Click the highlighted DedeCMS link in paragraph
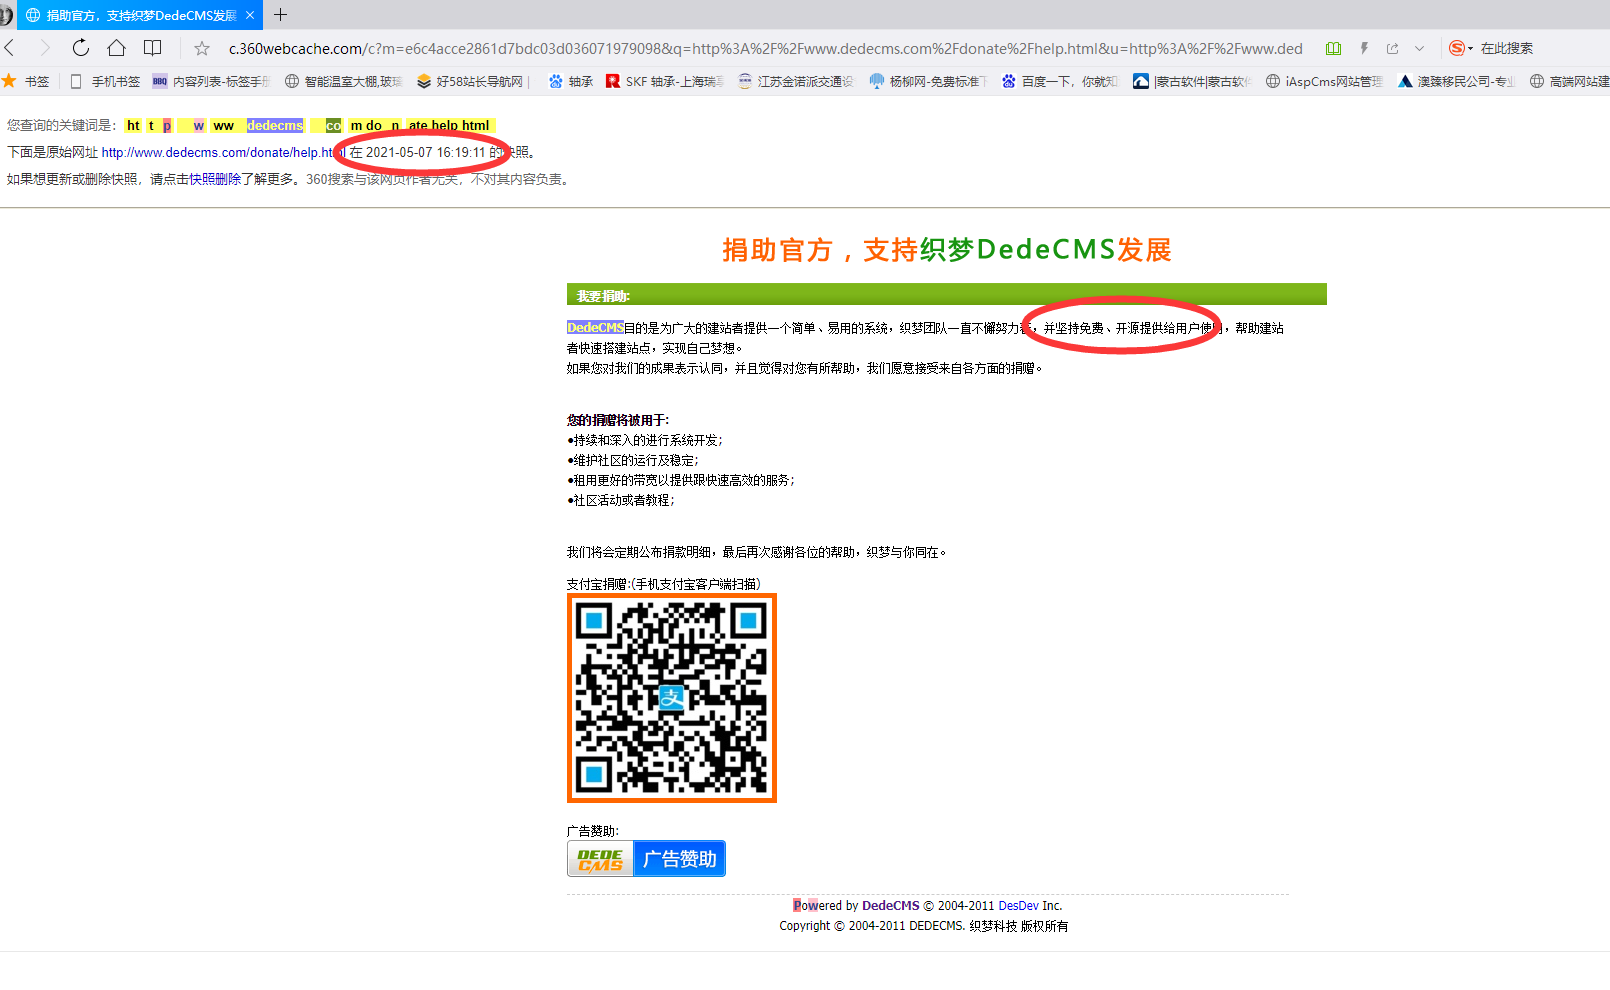1610x990 pixels. click(595, 328)
